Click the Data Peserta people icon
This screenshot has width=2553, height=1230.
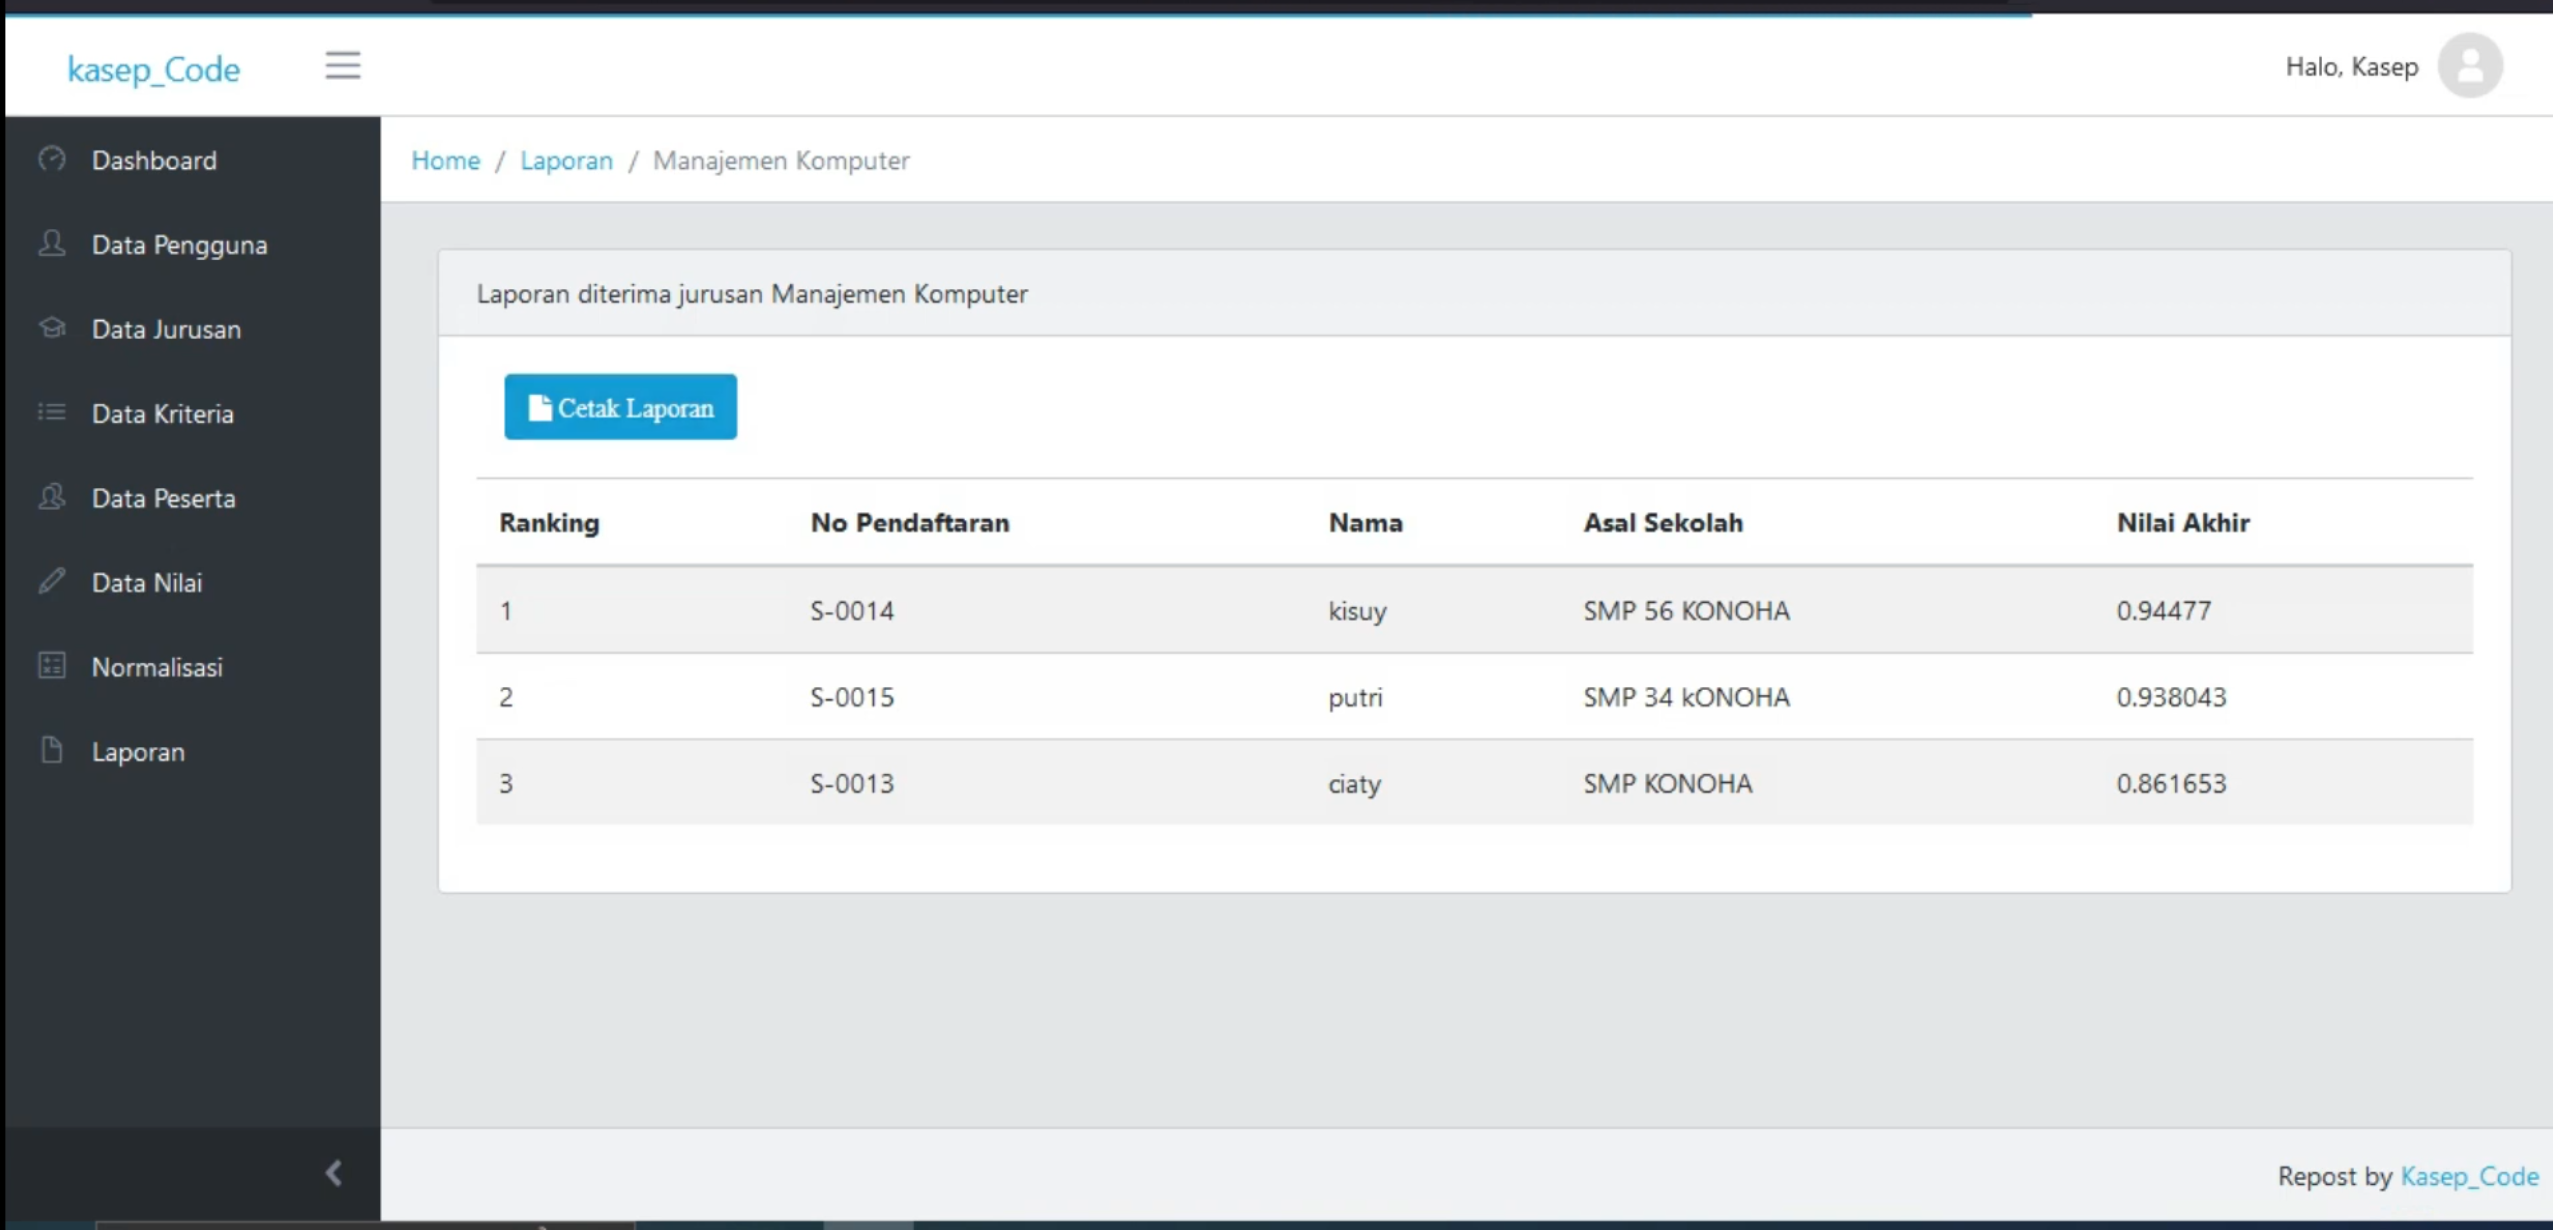tap(52, 496)
